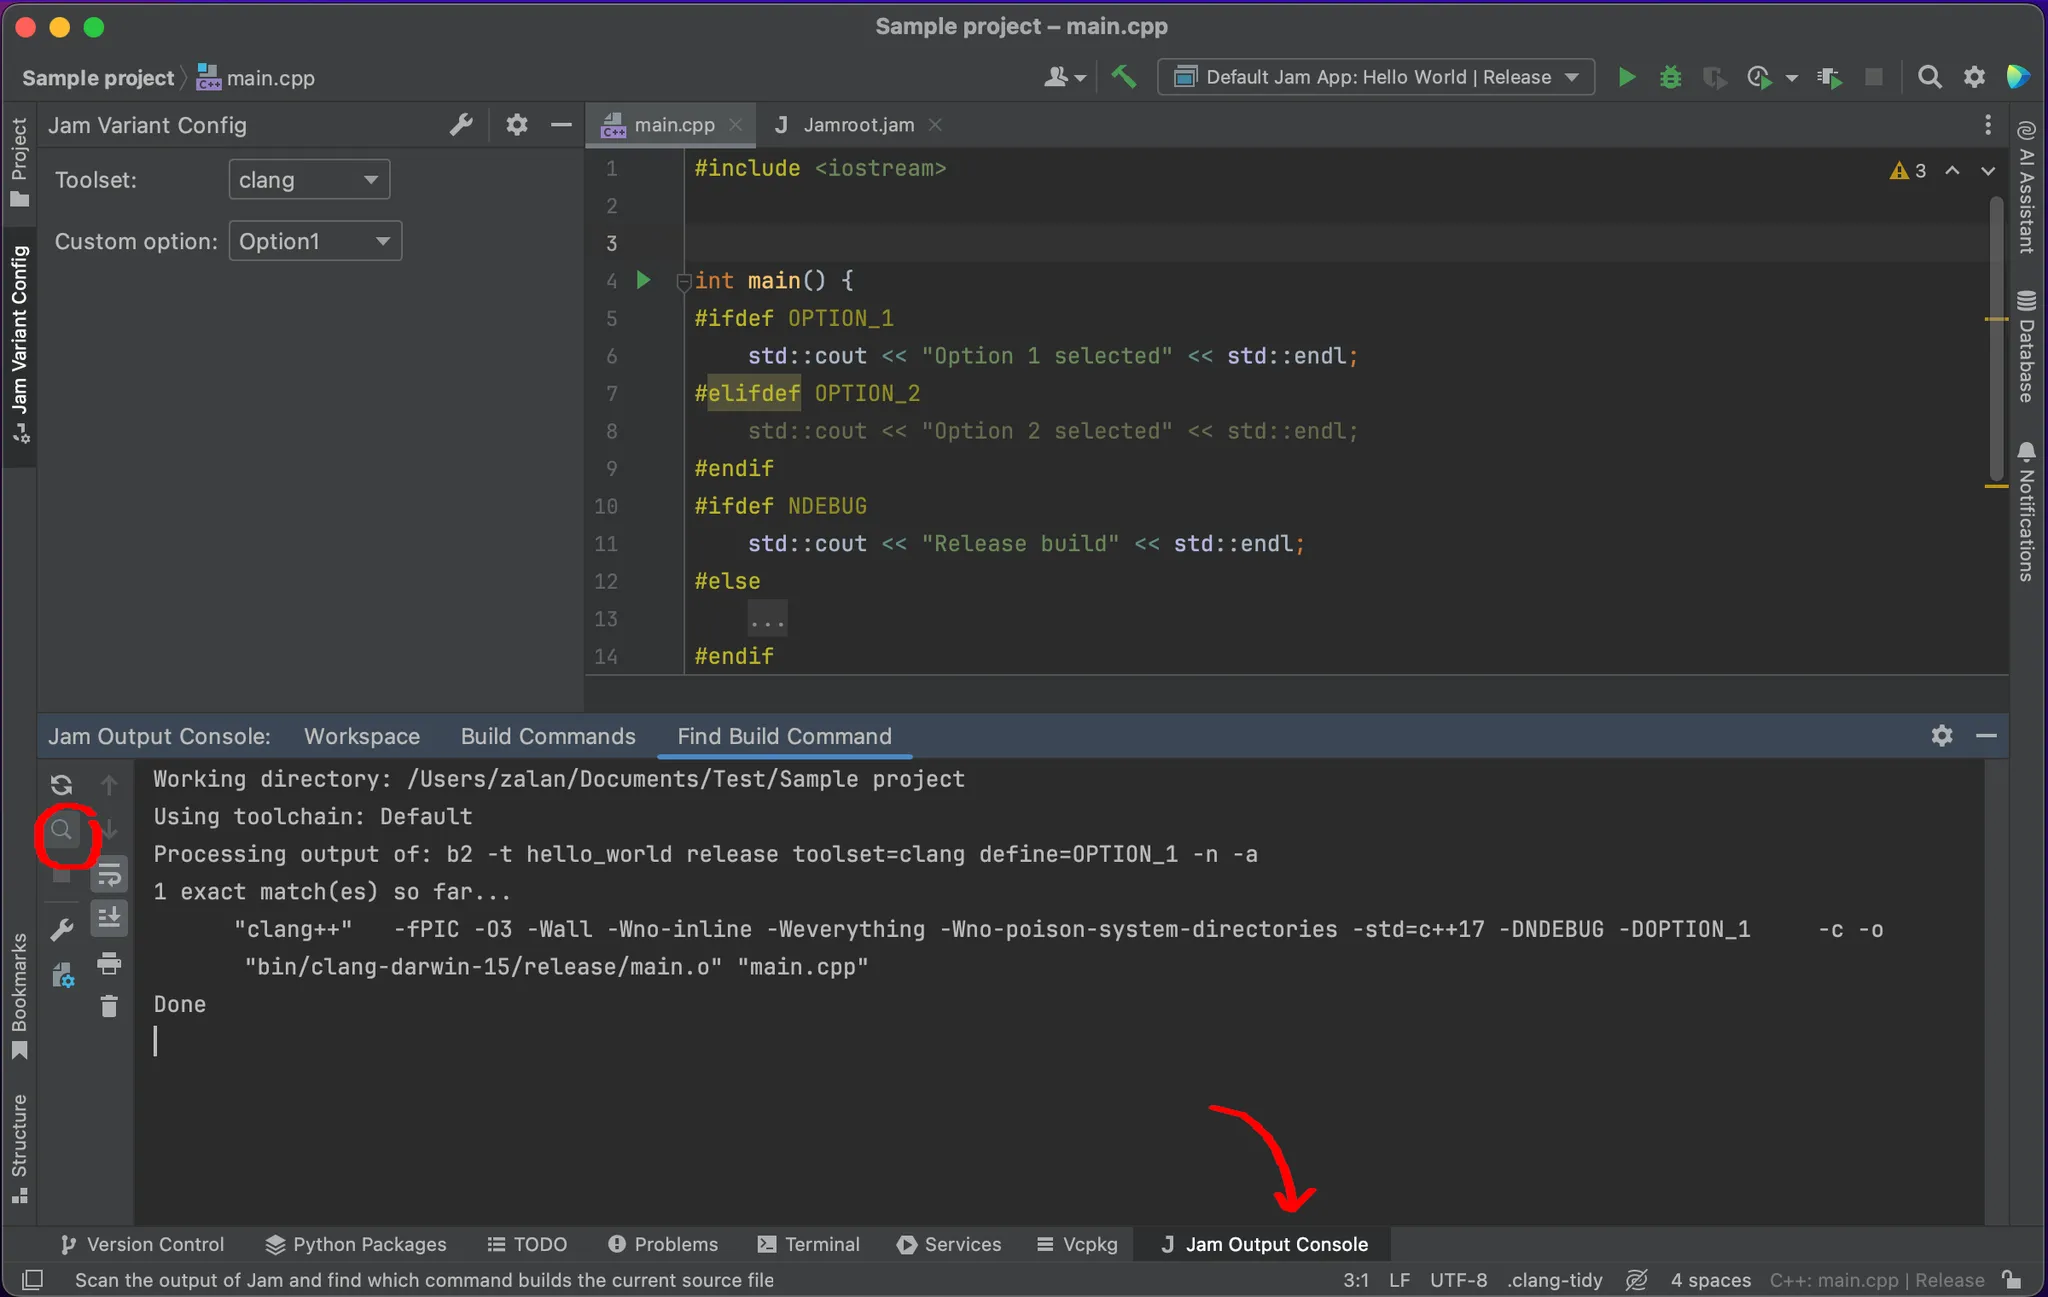2048x1297 pixels.
Task: Click the wrench icon in Jam Variant Config header
Action: pos(461,125)
